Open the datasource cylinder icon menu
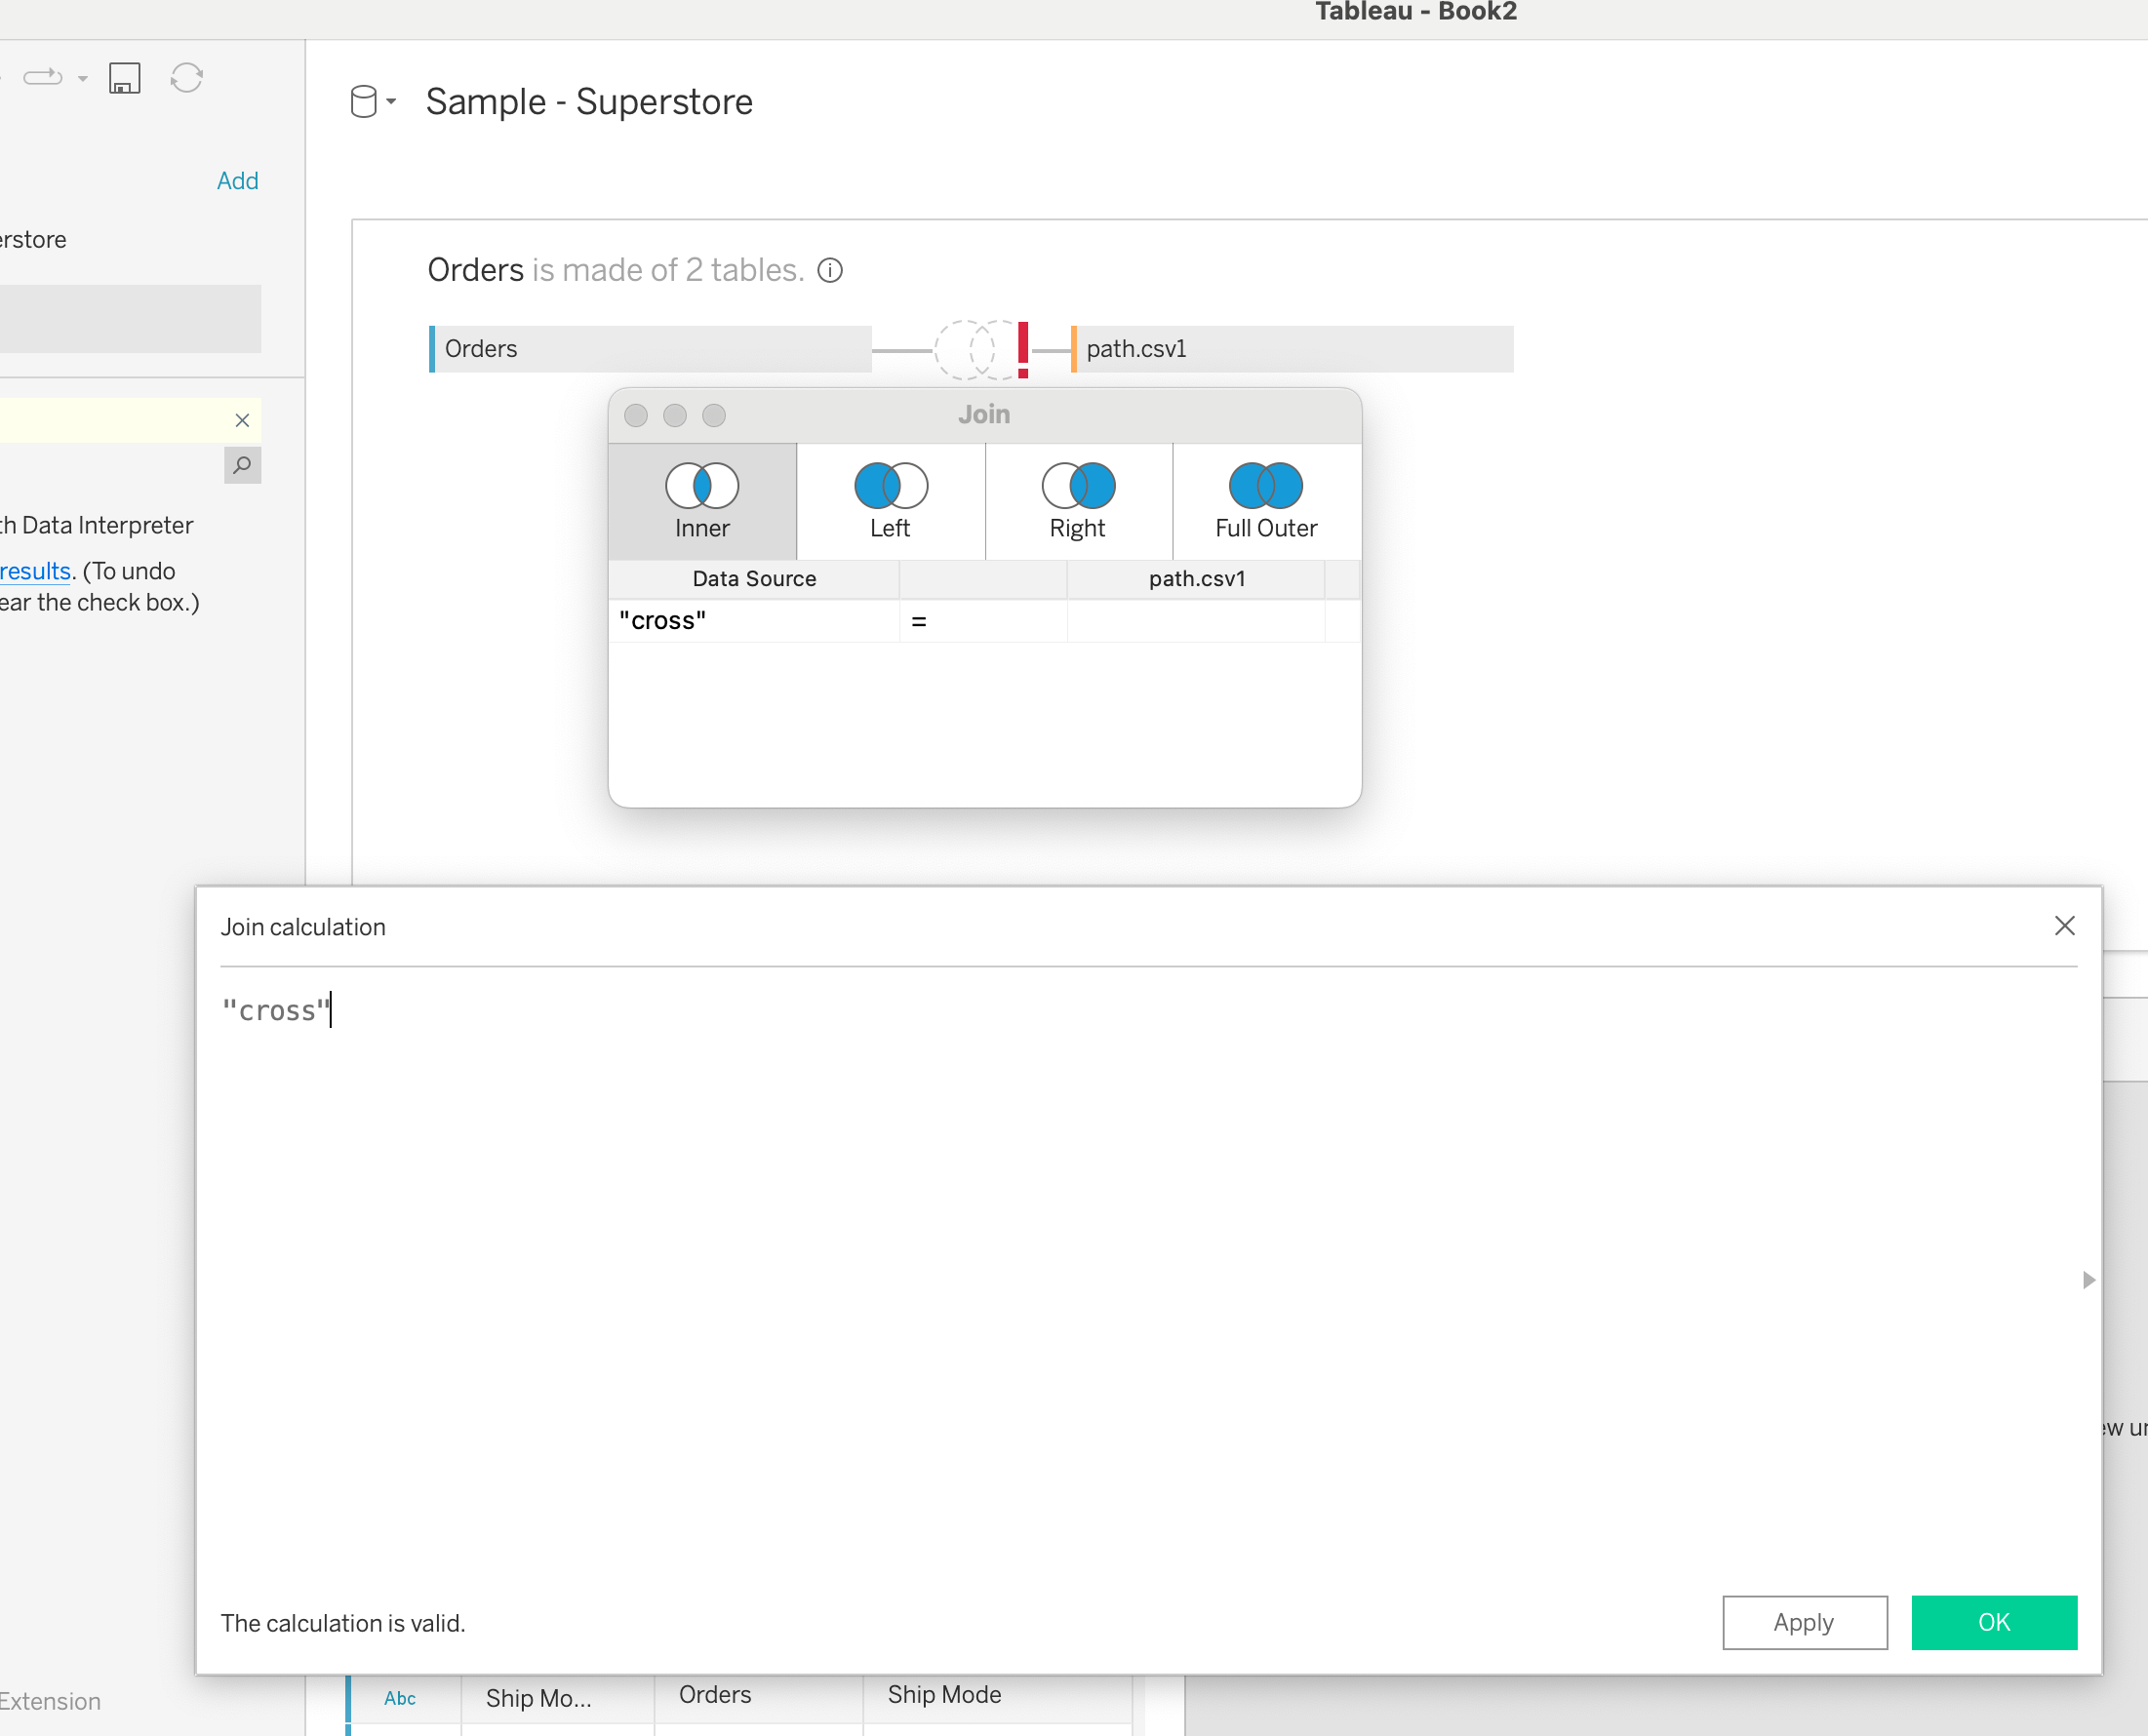 365,102
